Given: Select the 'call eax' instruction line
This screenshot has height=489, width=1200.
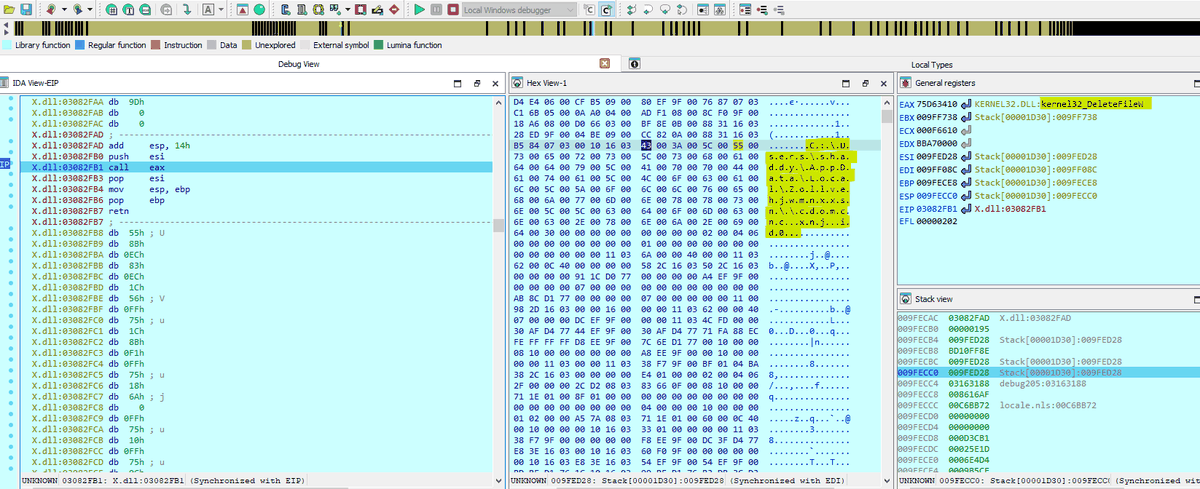Looking at the screenshot, I should (258, 167).
